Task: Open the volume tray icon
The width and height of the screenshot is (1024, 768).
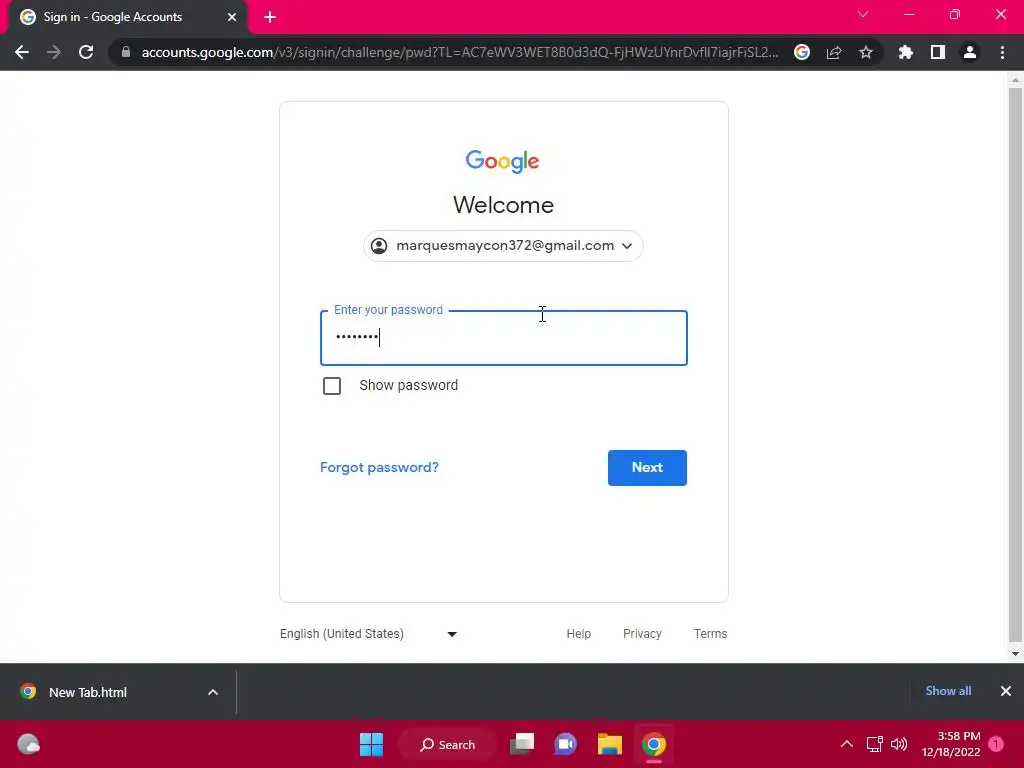Action: coord(899,744)
